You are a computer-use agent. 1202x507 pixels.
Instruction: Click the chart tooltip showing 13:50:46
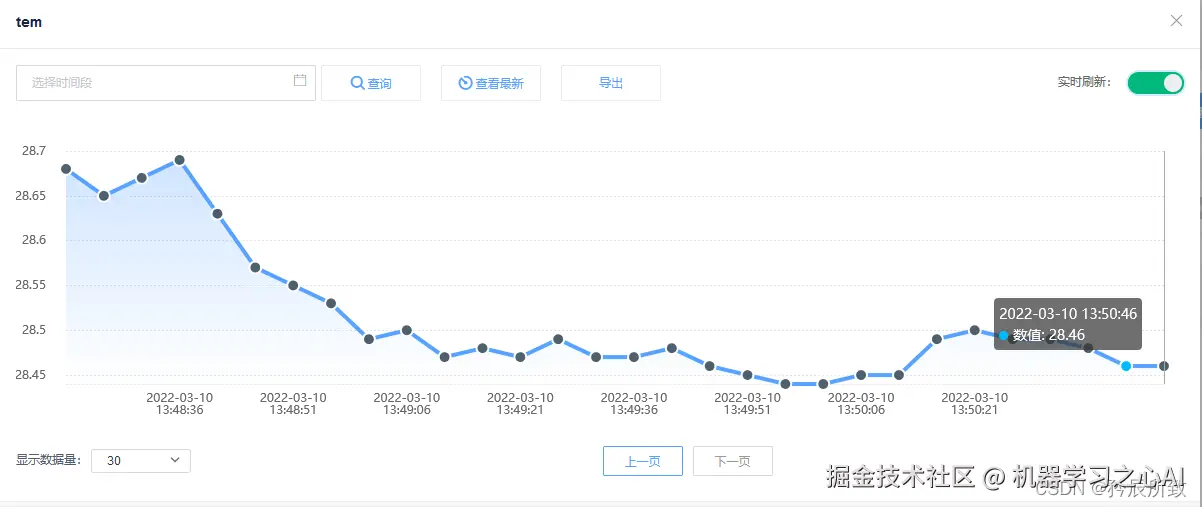click(1067, 324)
